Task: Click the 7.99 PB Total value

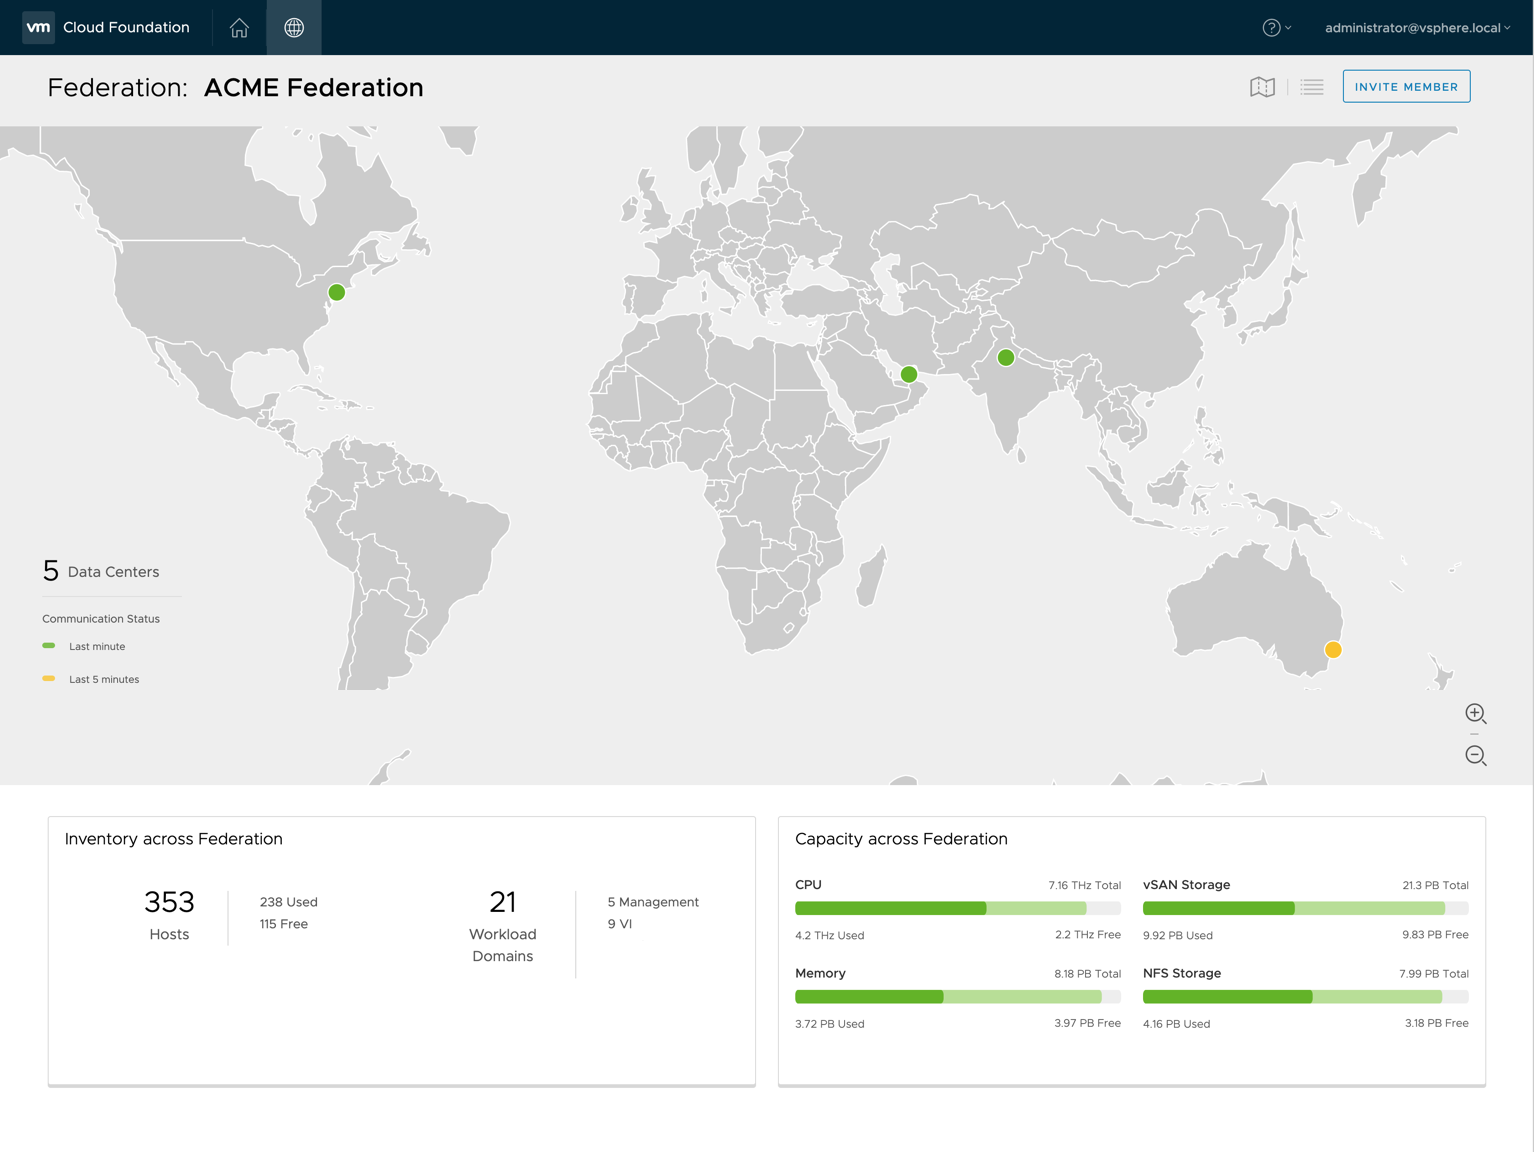Action: tap(1434, 974)
